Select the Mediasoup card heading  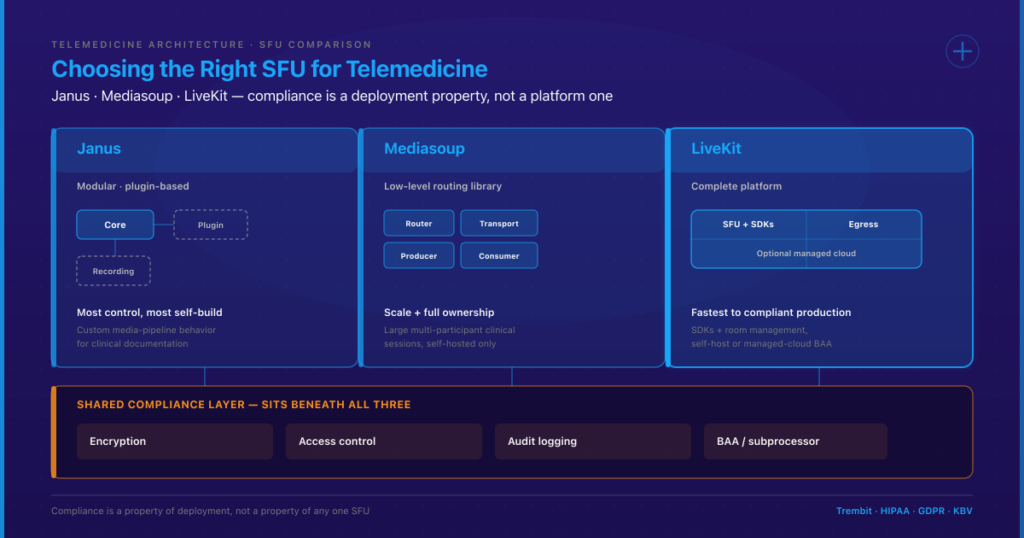click(x=424, y=149)
